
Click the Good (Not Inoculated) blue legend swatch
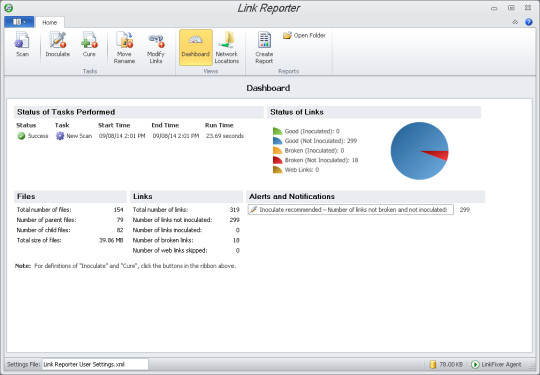pyautogui.click(x=278, y=141)
